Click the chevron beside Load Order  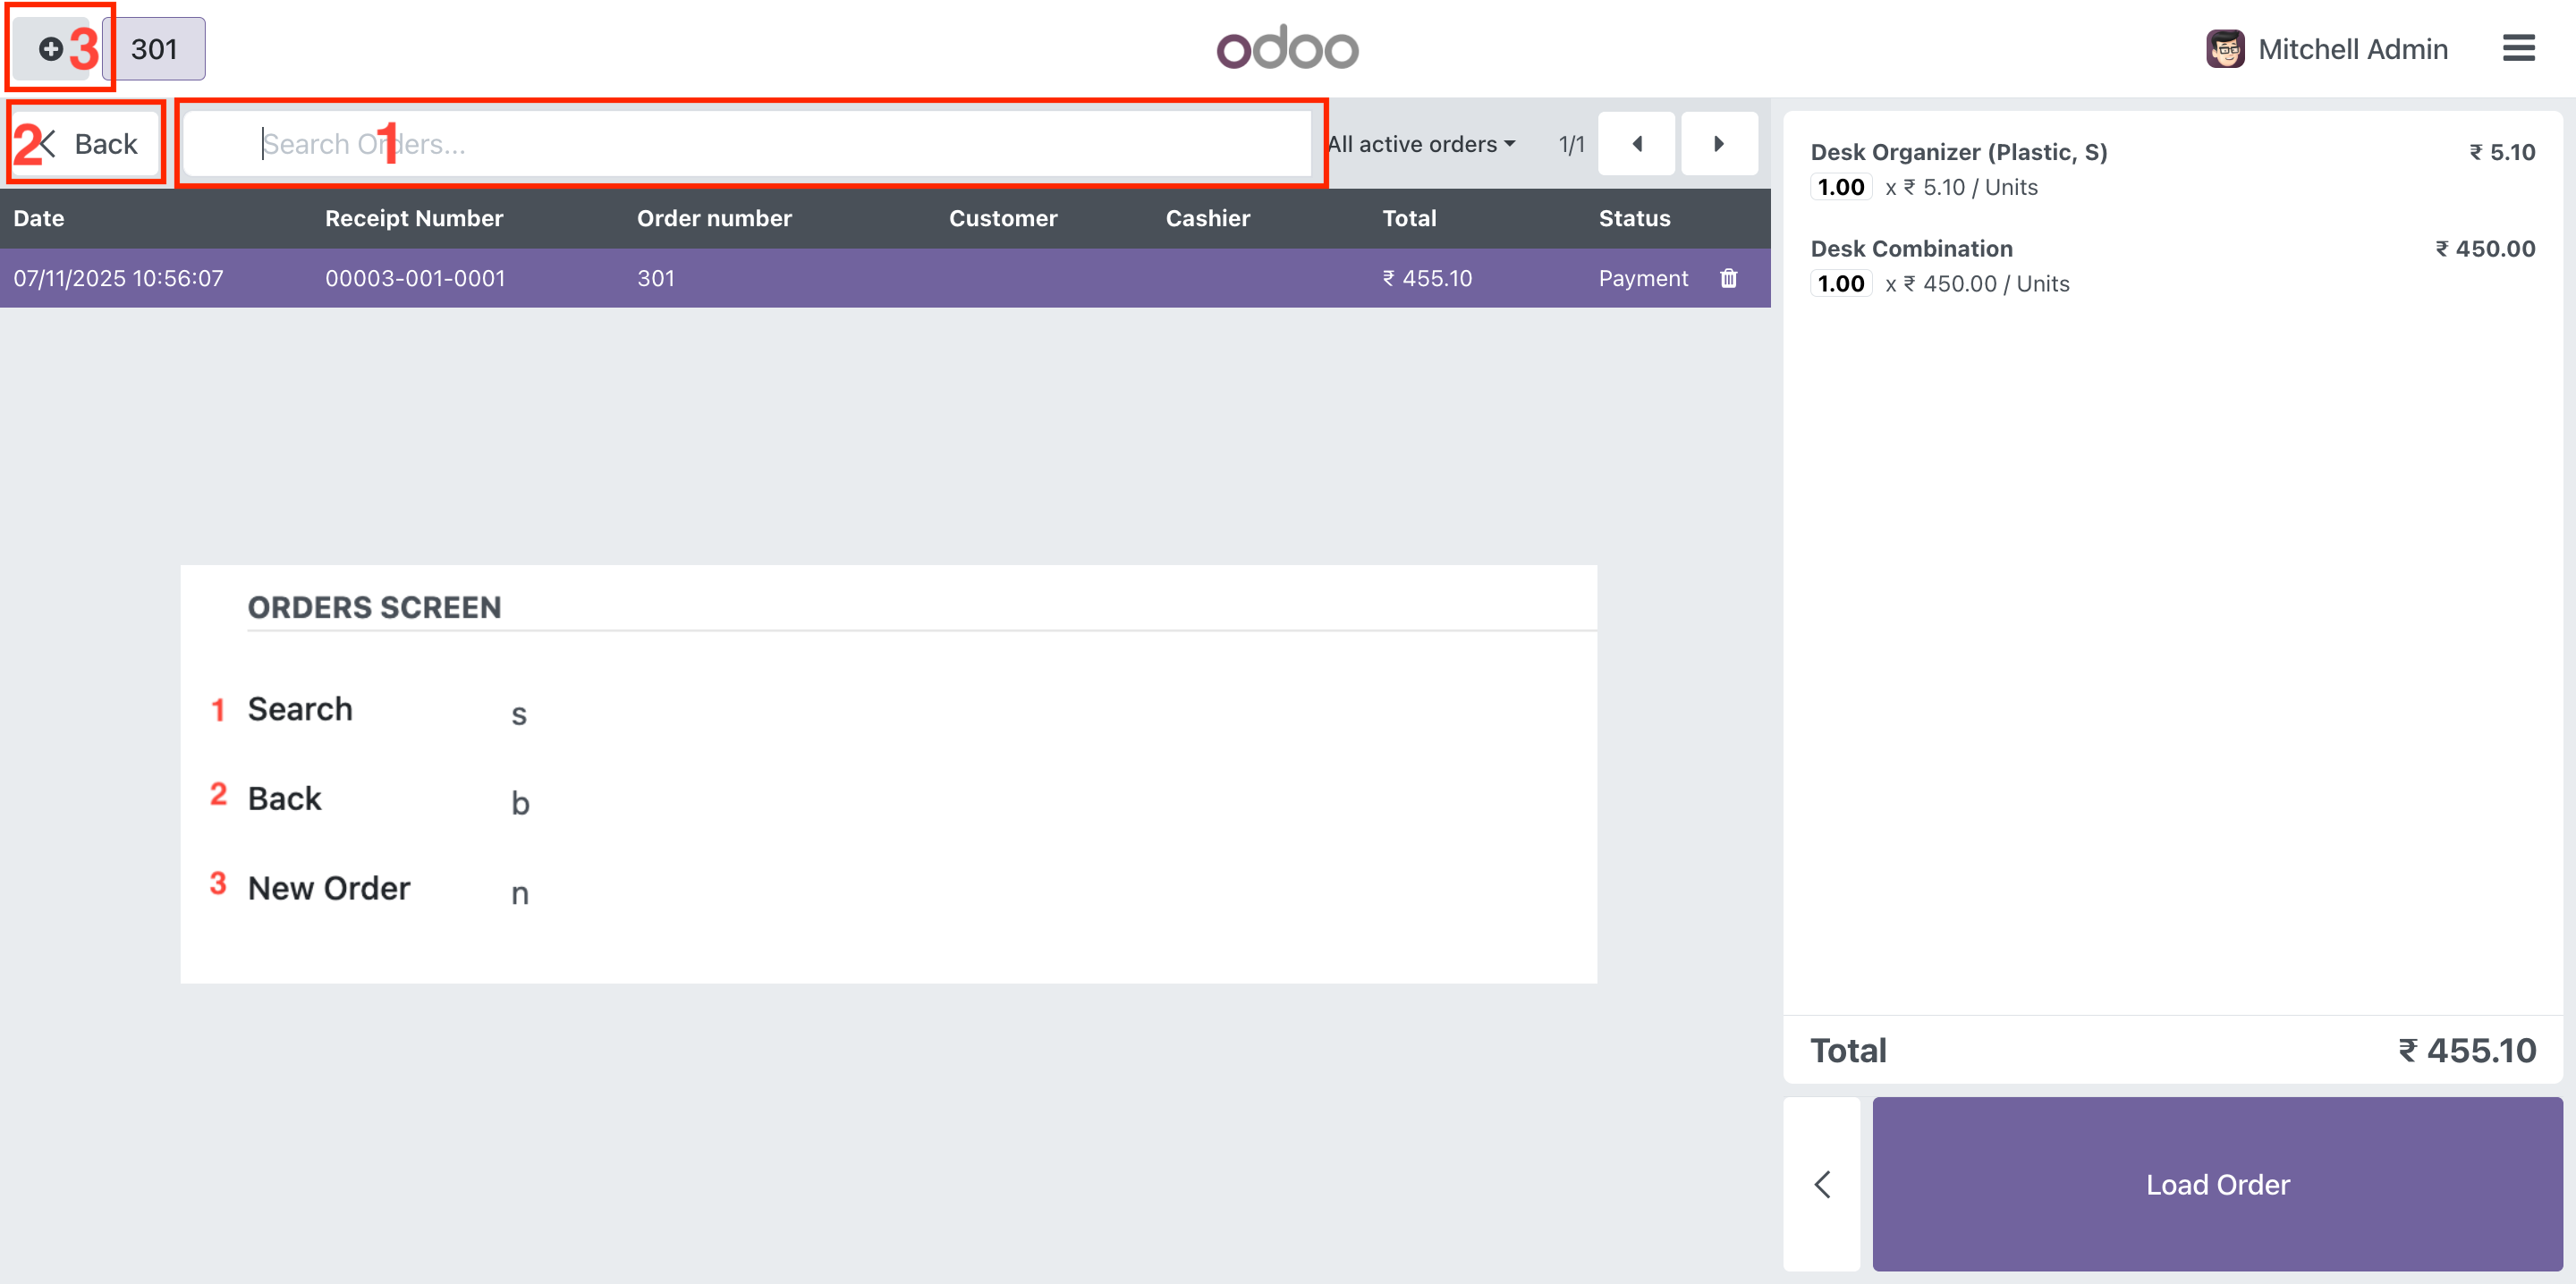pyautogui.click(x=1822, y=1184)
